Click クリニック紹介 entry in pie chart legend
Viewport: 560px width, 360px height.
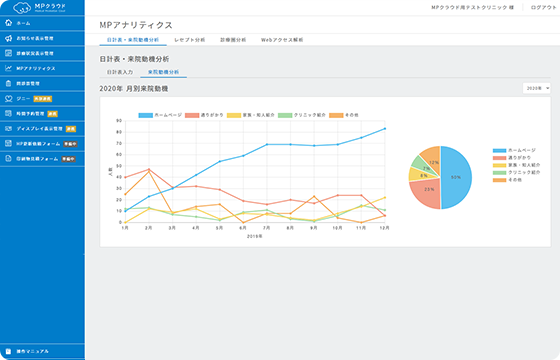(x=516, y=172)
